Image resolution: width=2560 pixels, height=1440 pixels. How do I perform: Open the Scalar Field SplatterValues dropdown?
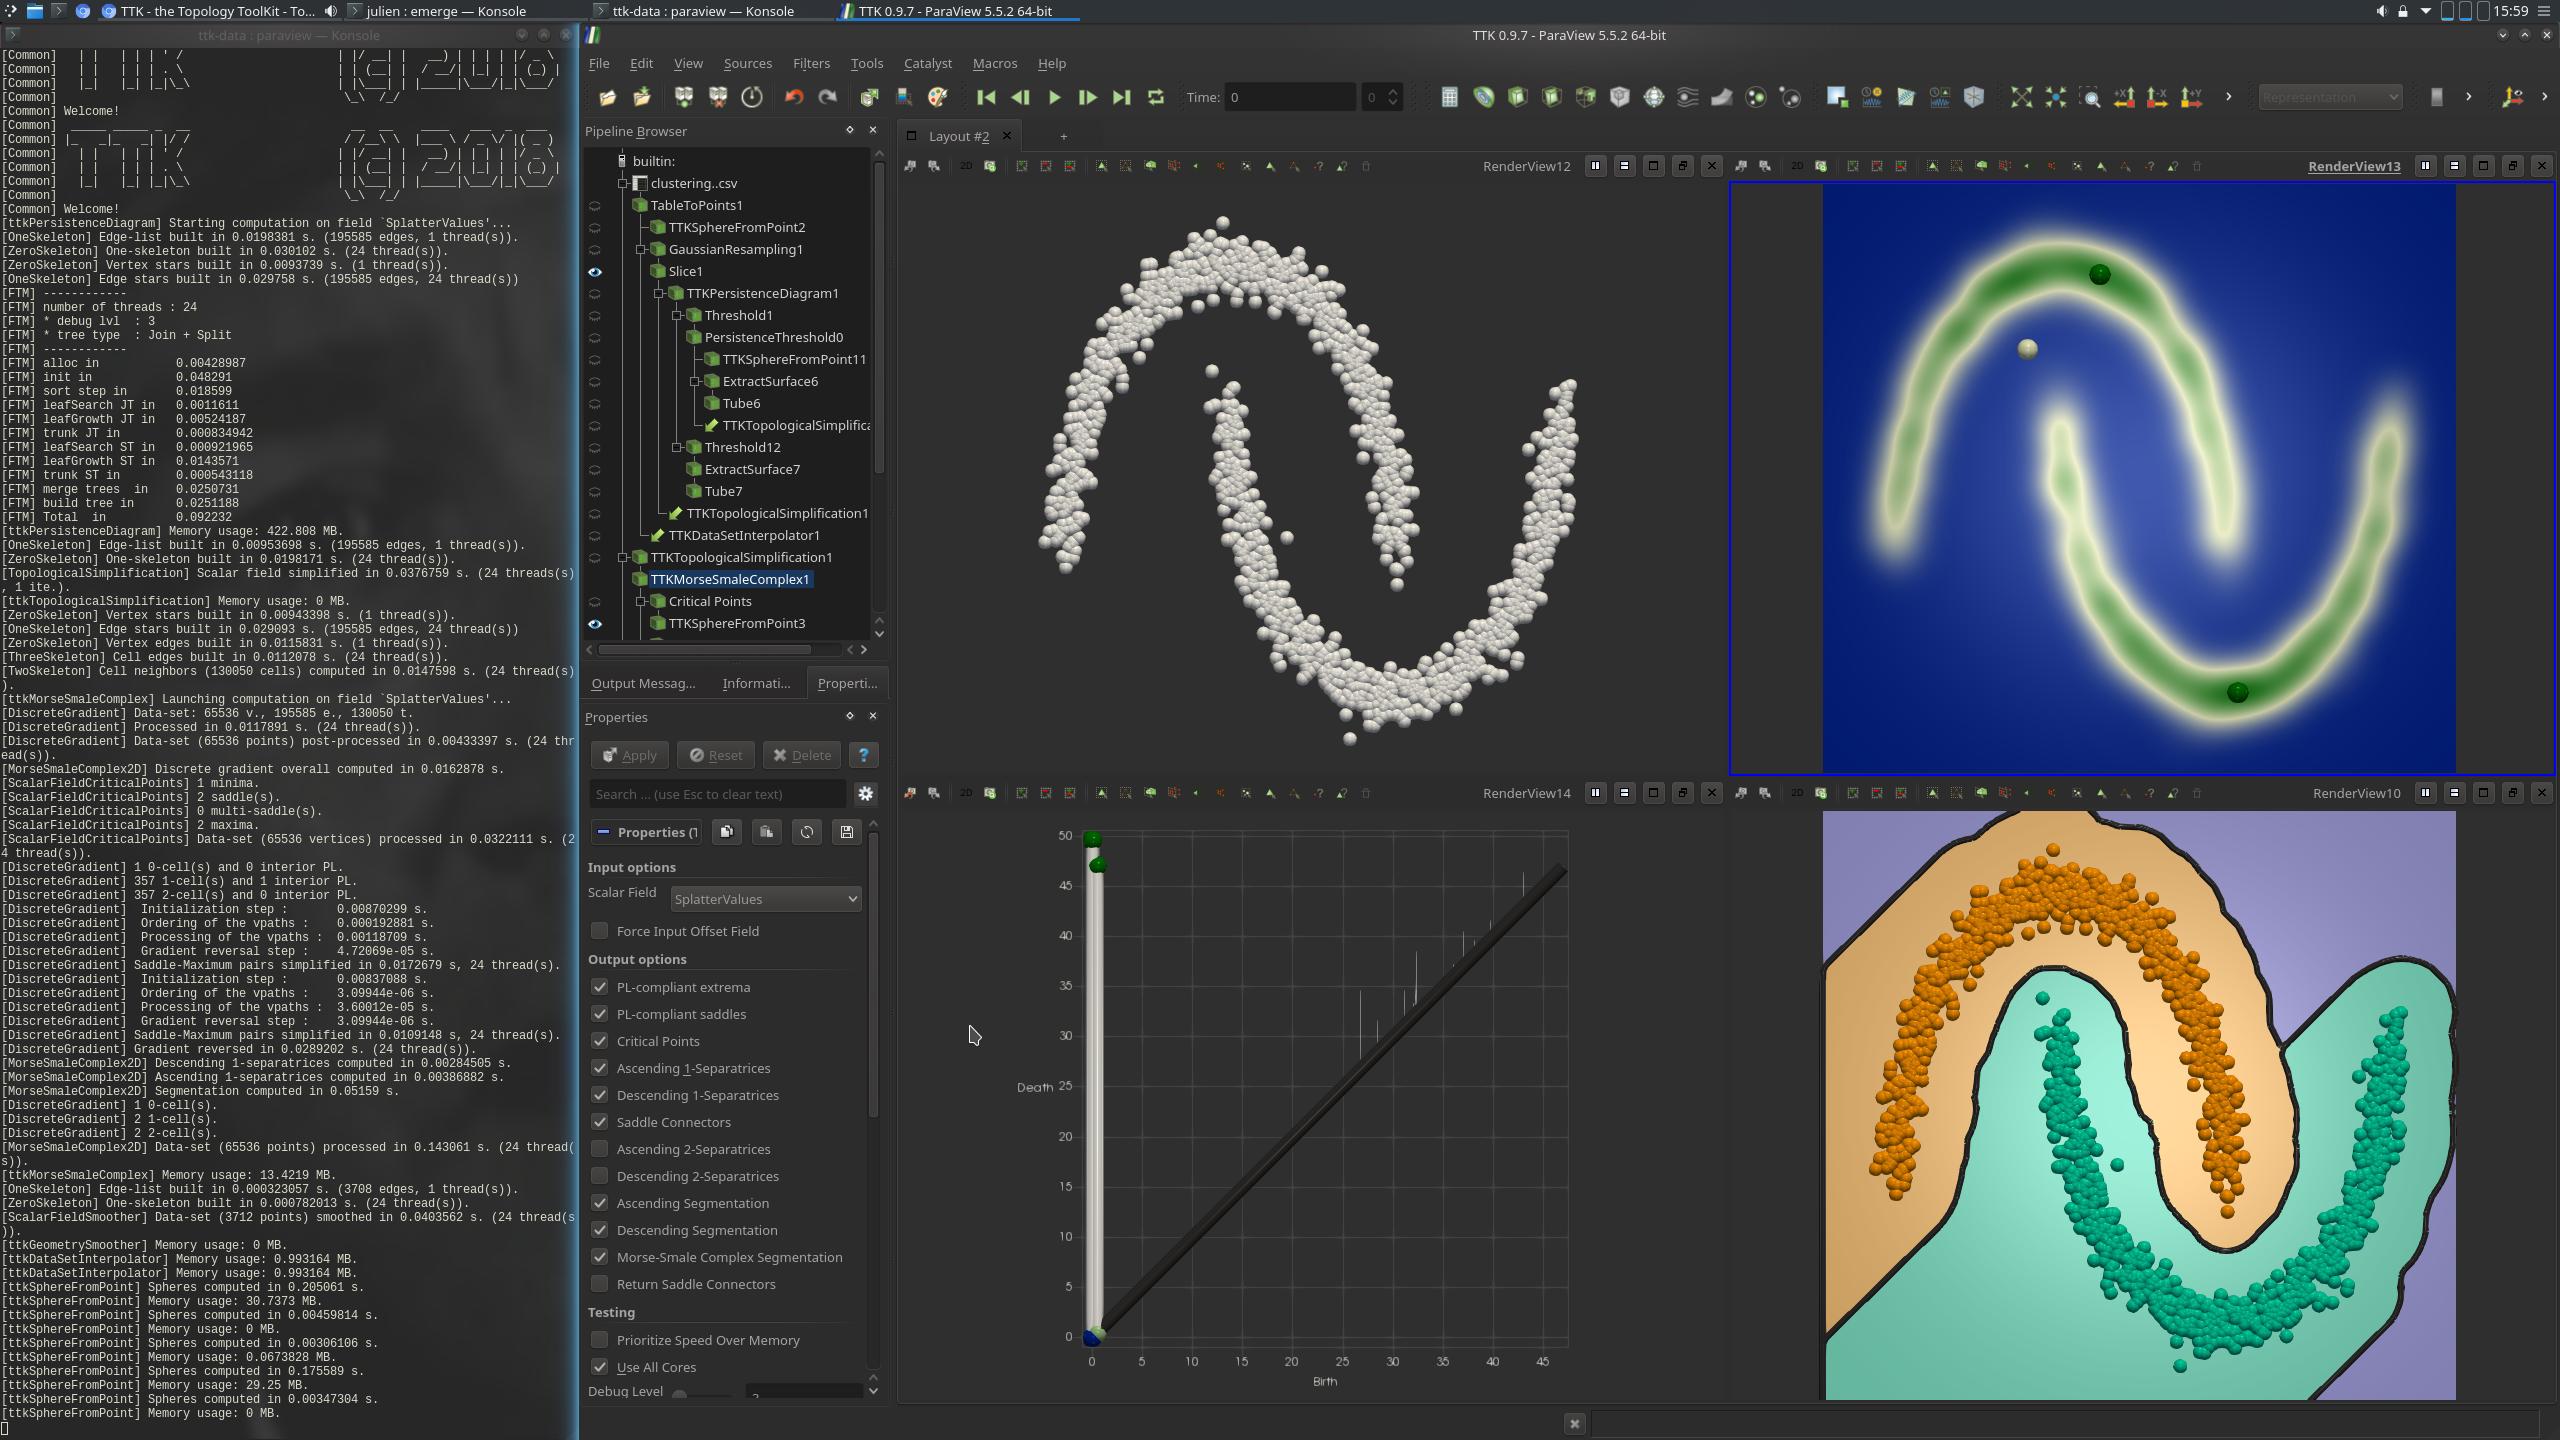pyautogui.click(x=765, y=899)
